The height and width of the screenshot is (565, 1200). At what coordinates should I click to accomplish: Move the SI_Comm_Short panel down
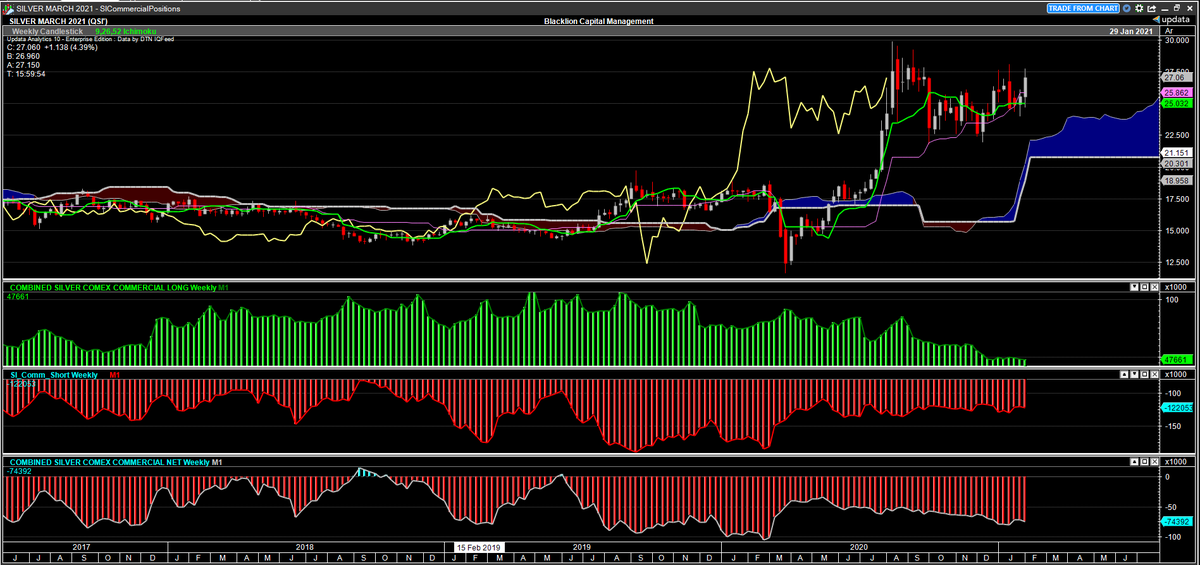1134,374
